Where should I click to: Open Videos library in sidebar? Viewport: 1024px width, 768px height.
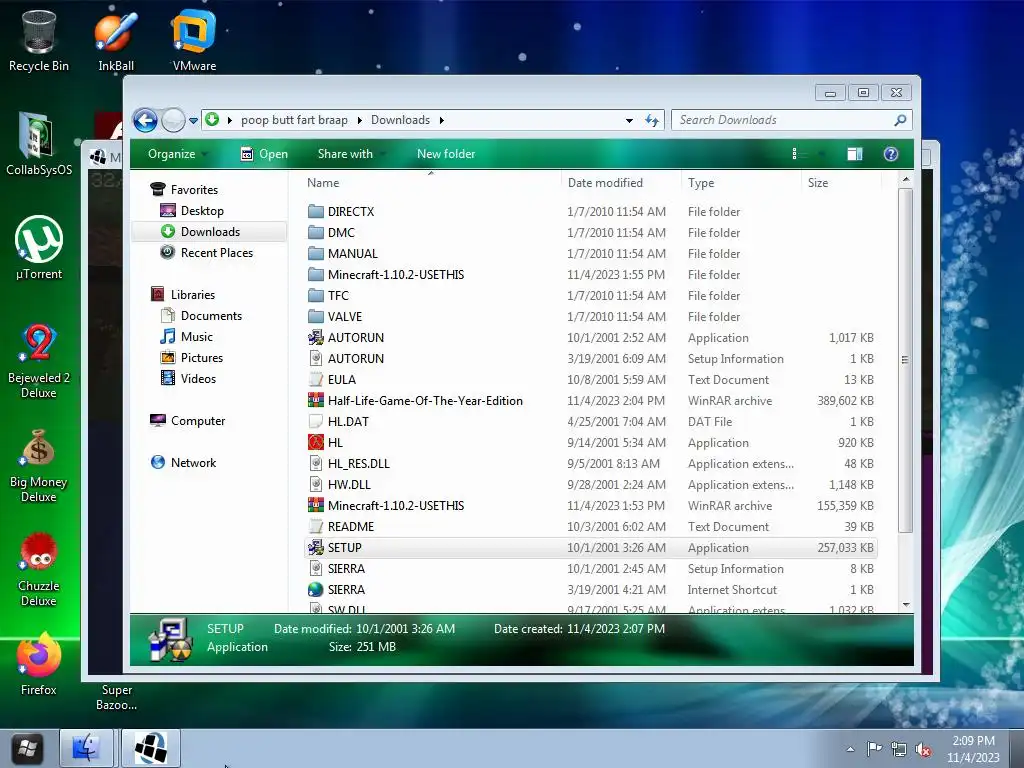point(198,379)
